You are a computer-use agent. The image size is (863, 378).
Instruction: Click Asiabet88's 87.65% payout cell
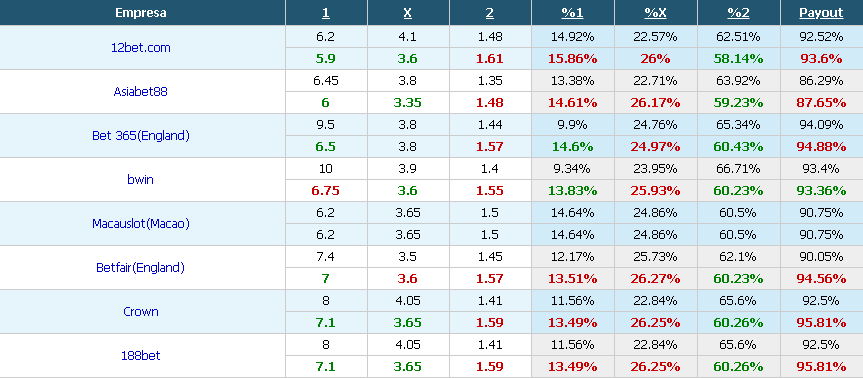821,103
